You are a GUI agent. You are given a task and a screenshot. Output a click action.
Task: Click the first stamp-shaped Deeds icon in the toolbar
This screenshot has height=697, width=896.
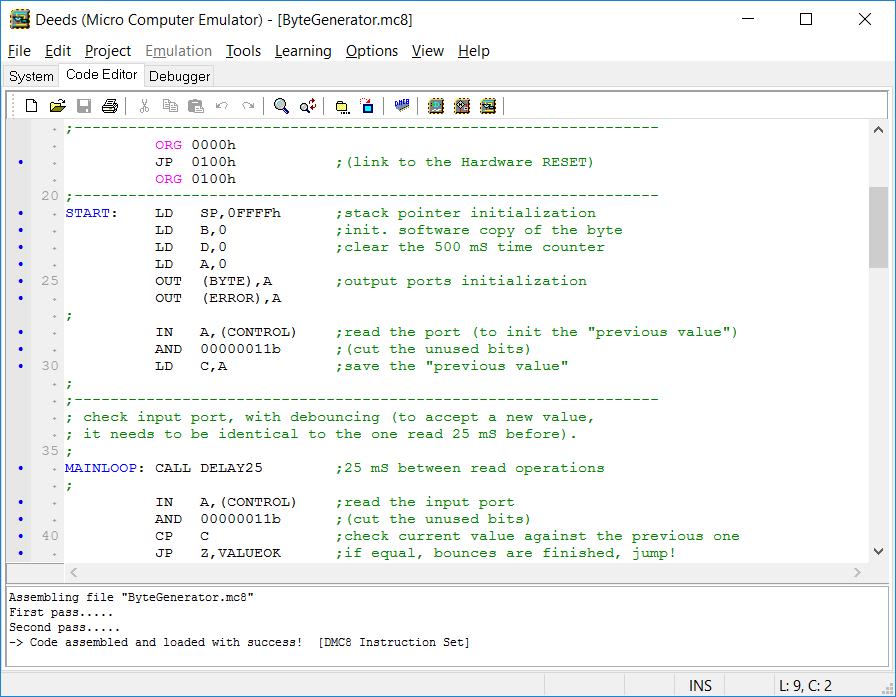pos(435,106)
